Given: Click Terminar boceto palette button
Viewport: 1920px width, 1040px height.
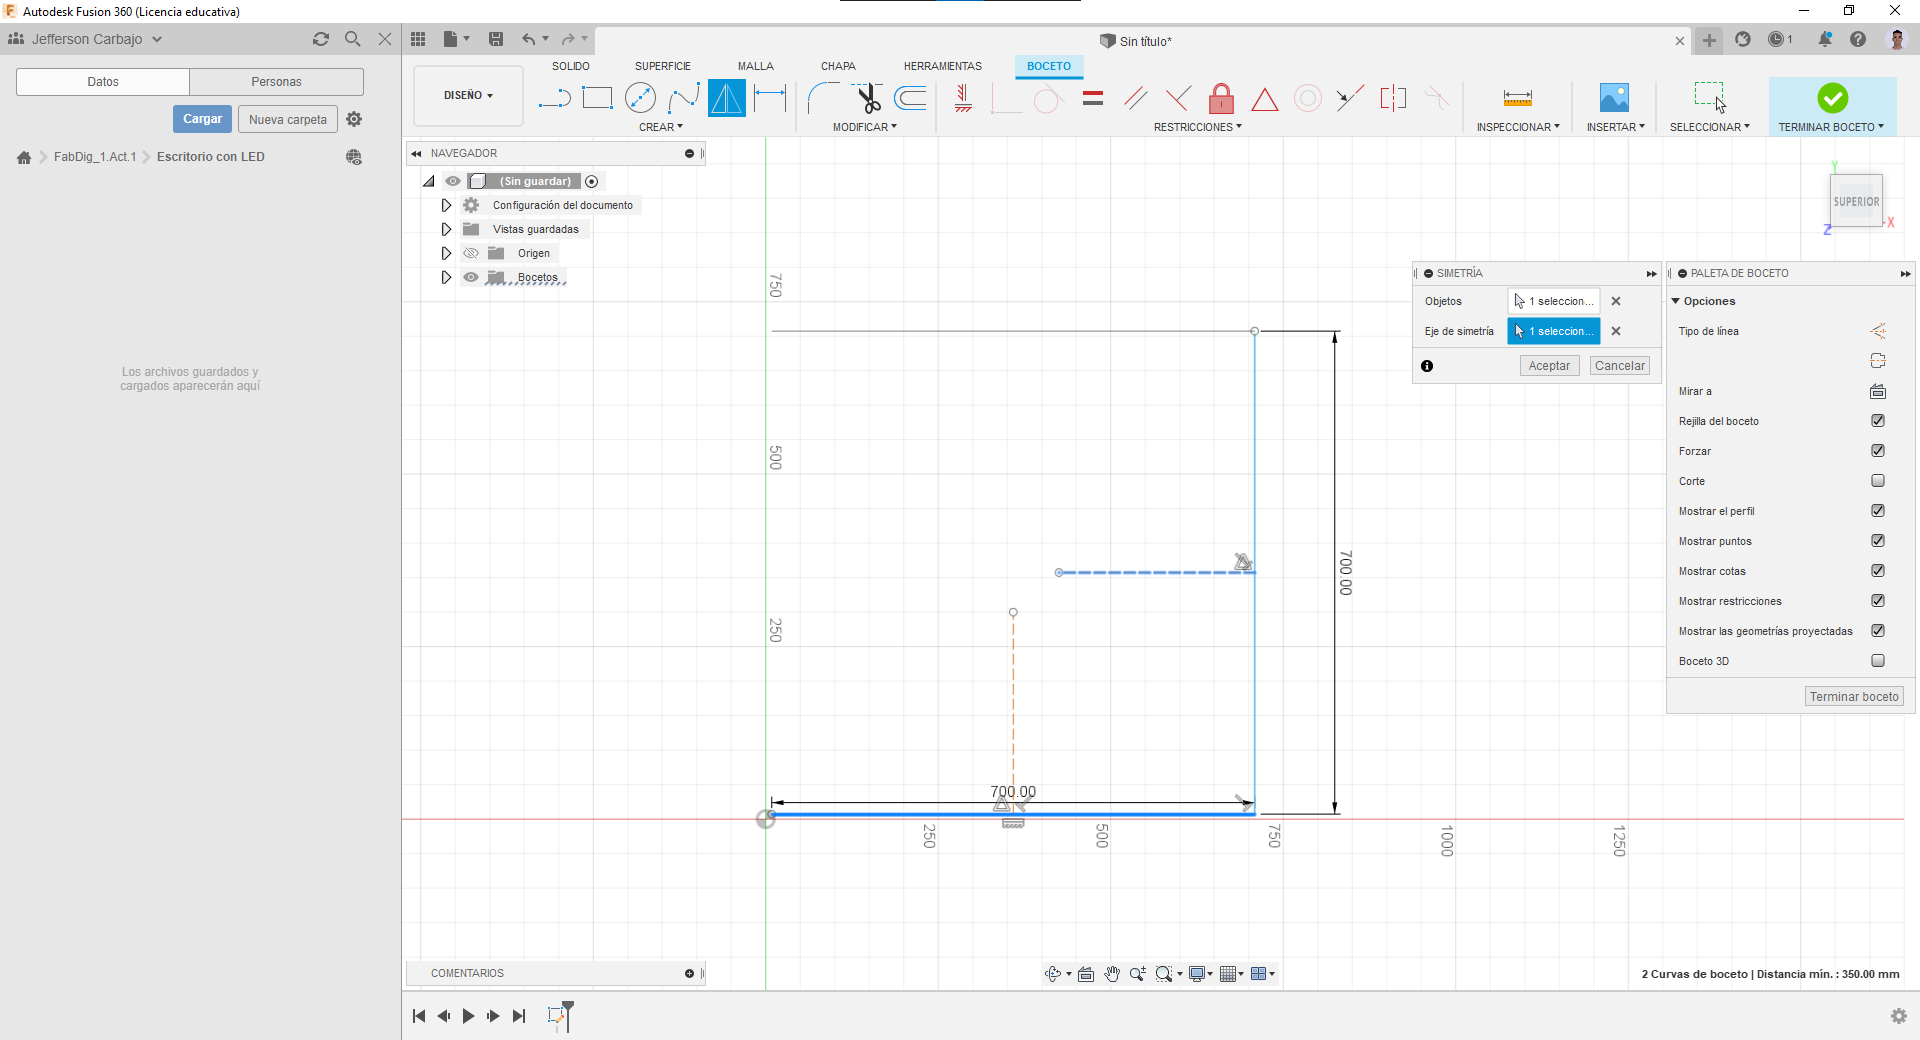Looking at the screenshot, I should [x=1854, y=697].
